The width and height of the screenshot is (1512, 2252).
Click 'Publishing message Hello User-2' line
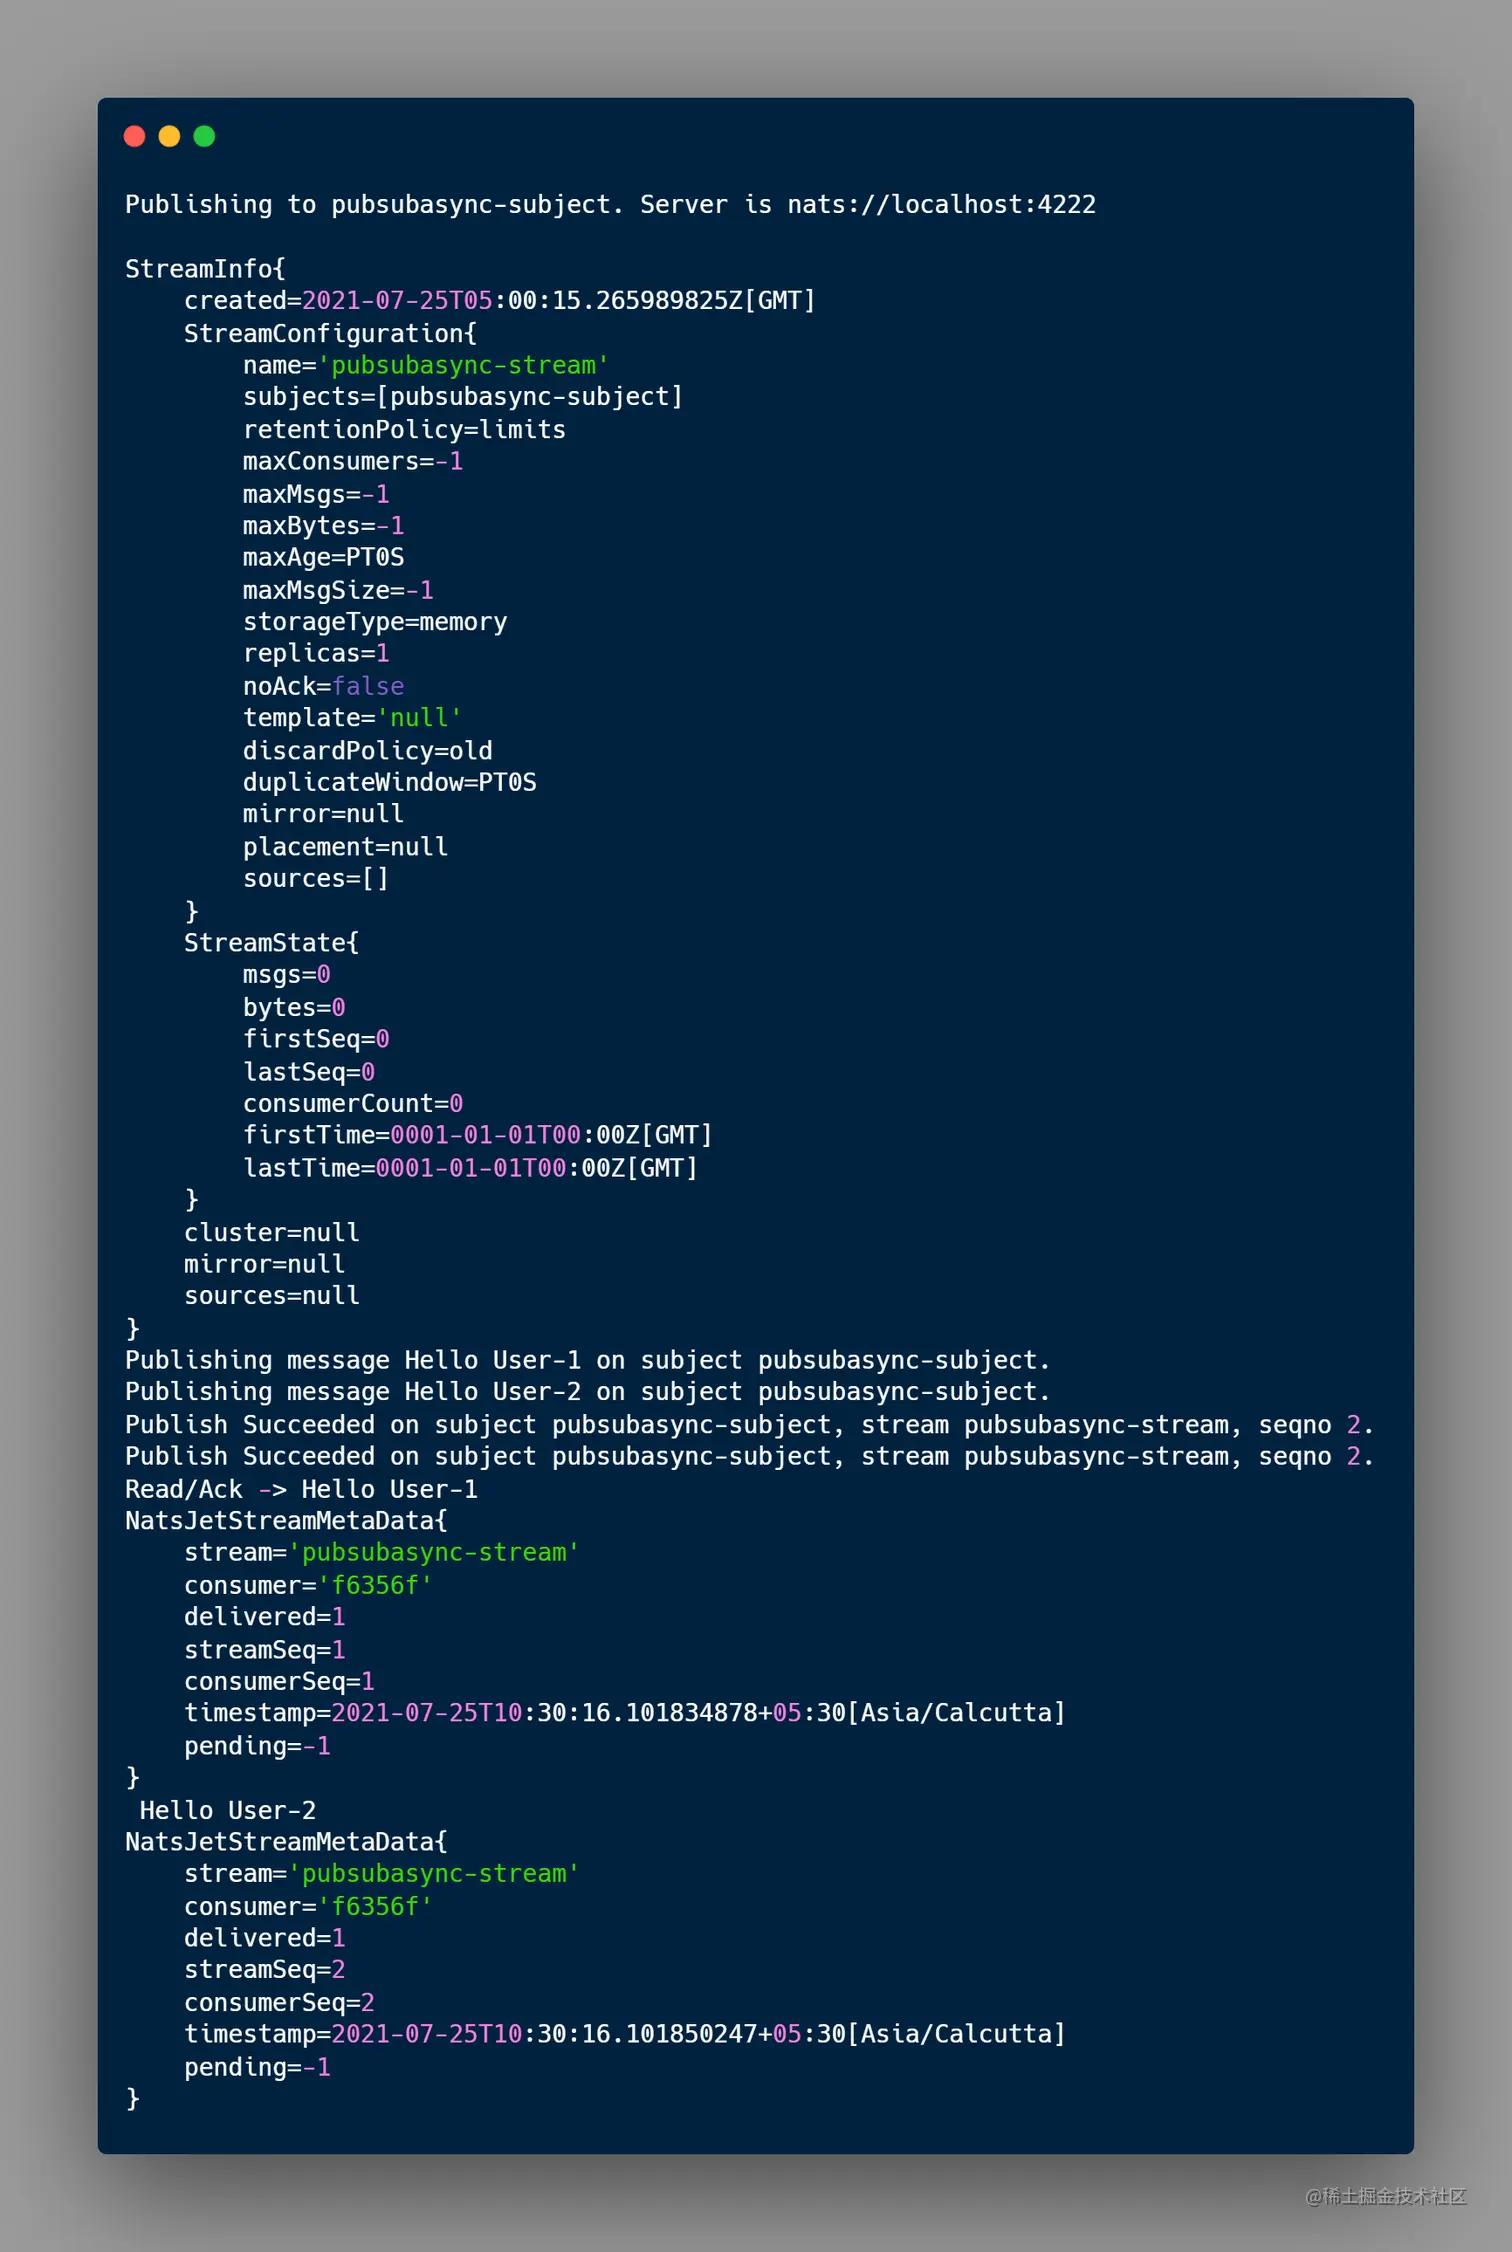[x=588, y=1392]
